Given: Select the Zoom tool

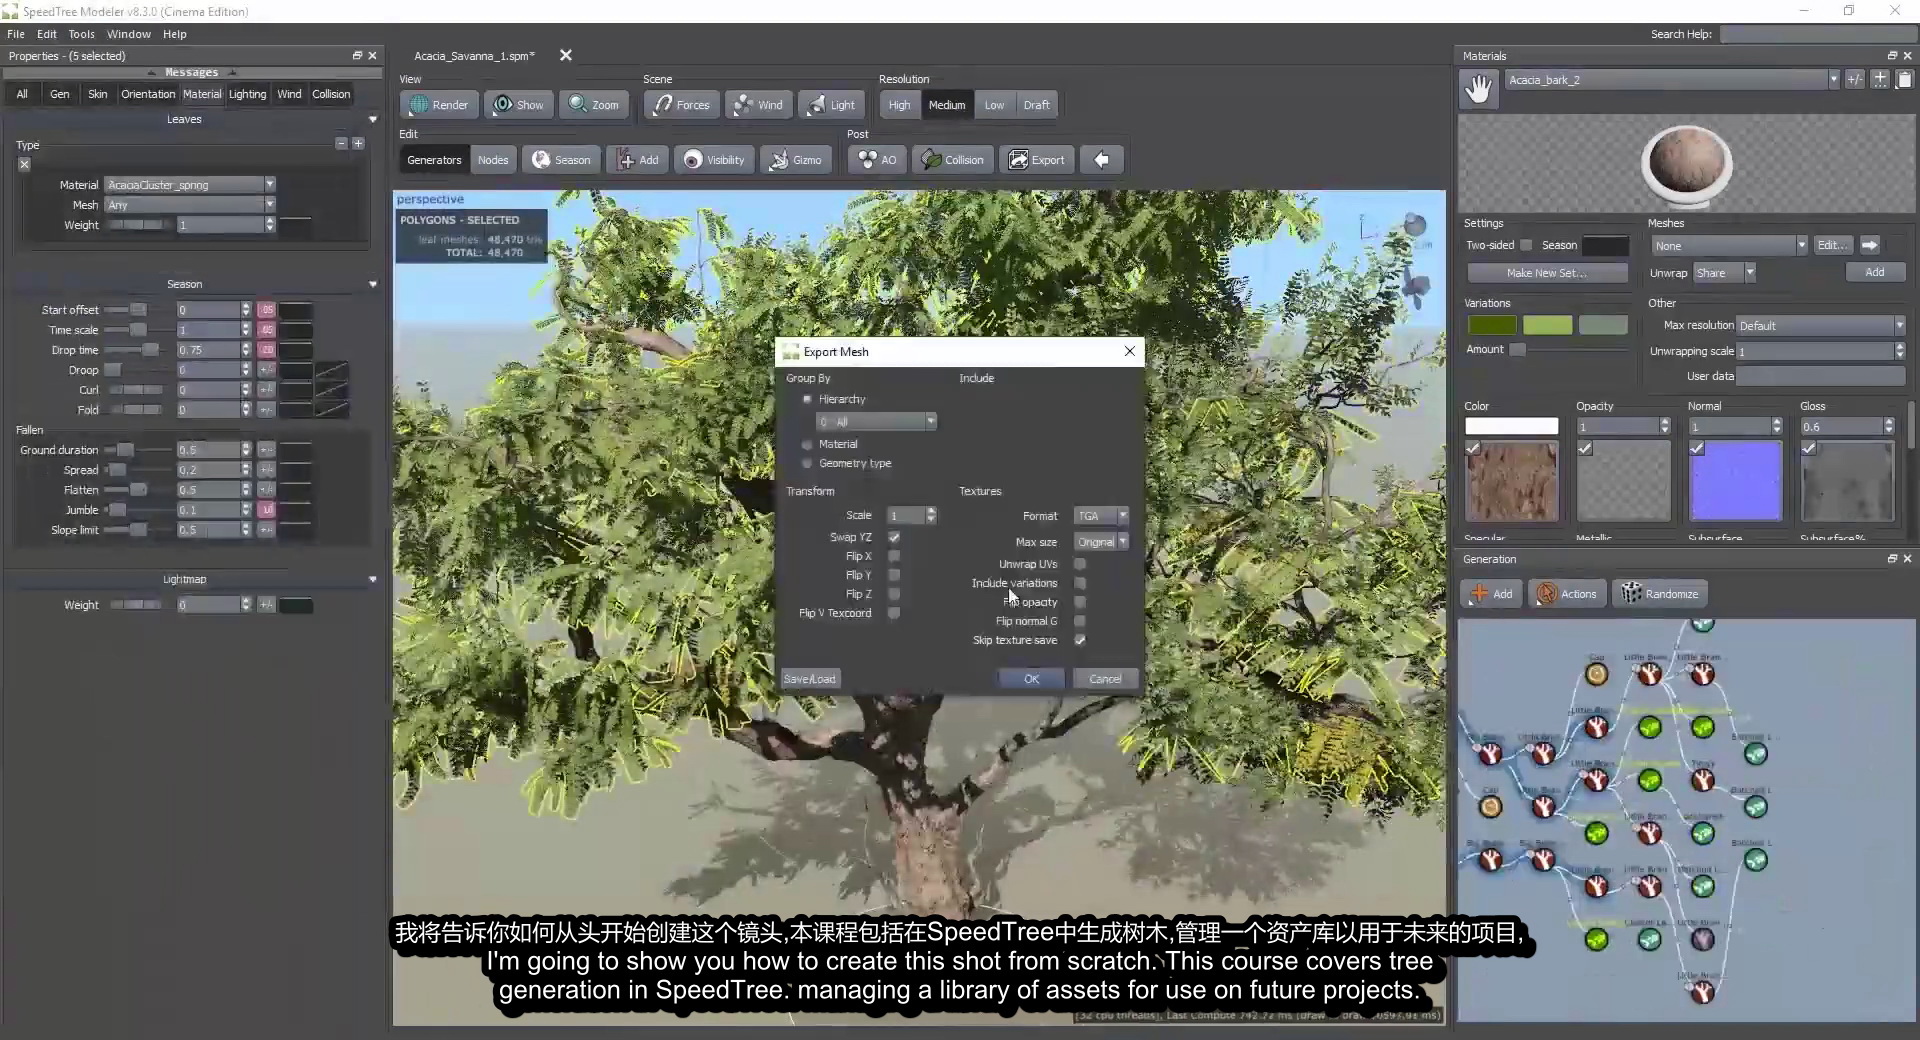Looking at the screenshot, I should tap(594, 105).
